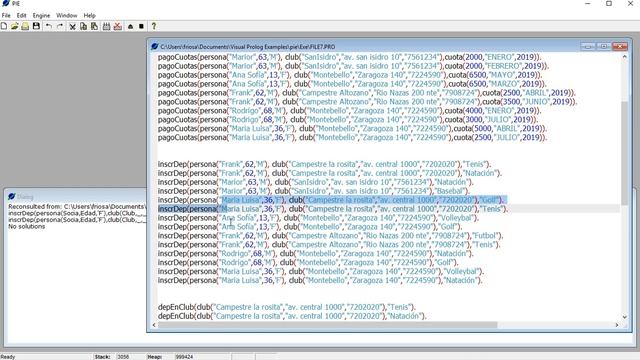The height and width of the screenshot is (360, 640).
Task: Click the depEnClub la rosita "Natación" line
Action: click(x=292, y=316)
